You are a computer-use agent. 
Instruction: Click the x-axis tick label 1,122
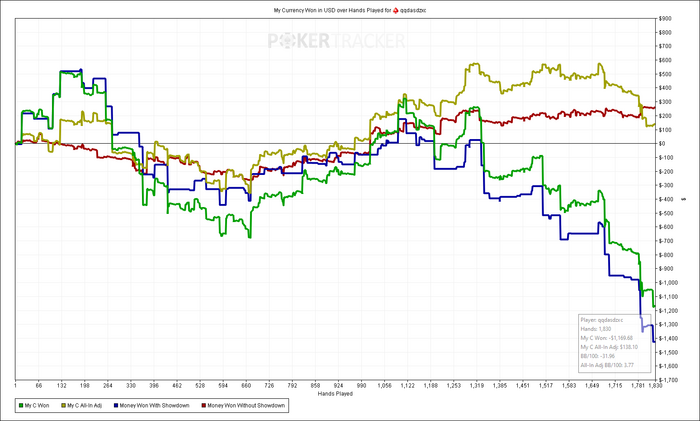click(408, 386)
